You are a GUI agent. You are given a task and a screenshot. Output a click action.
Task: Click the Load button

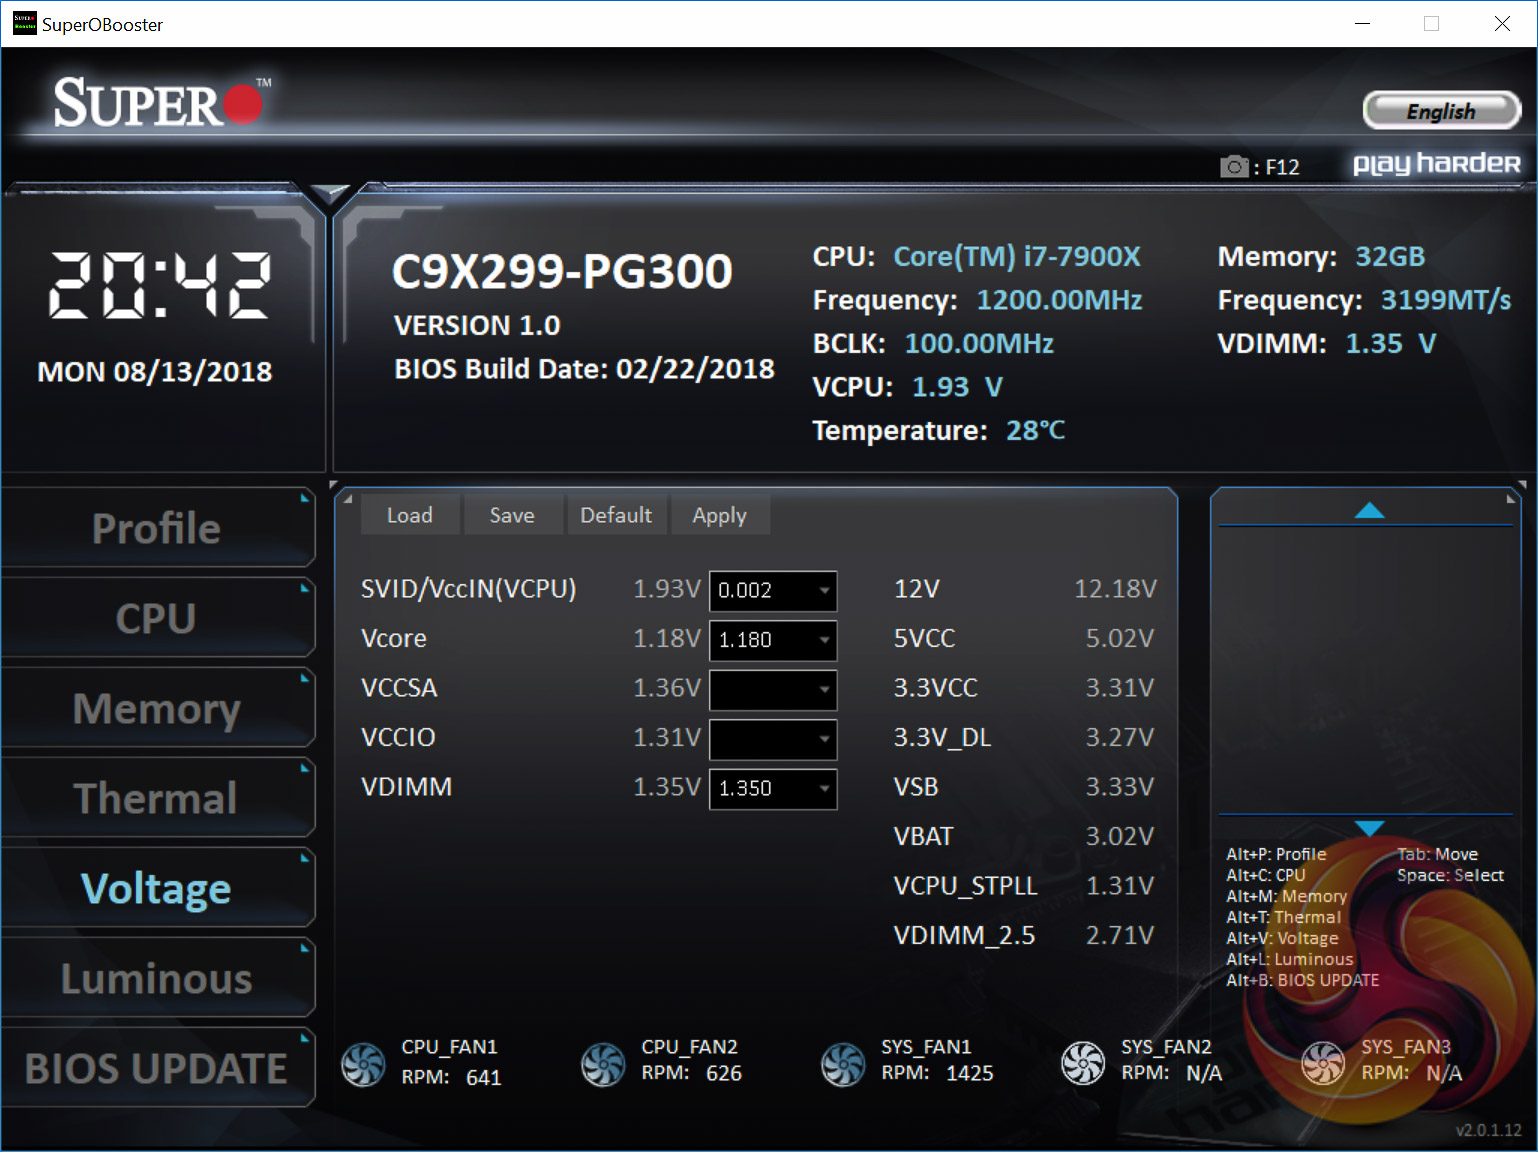click(410, 515)
